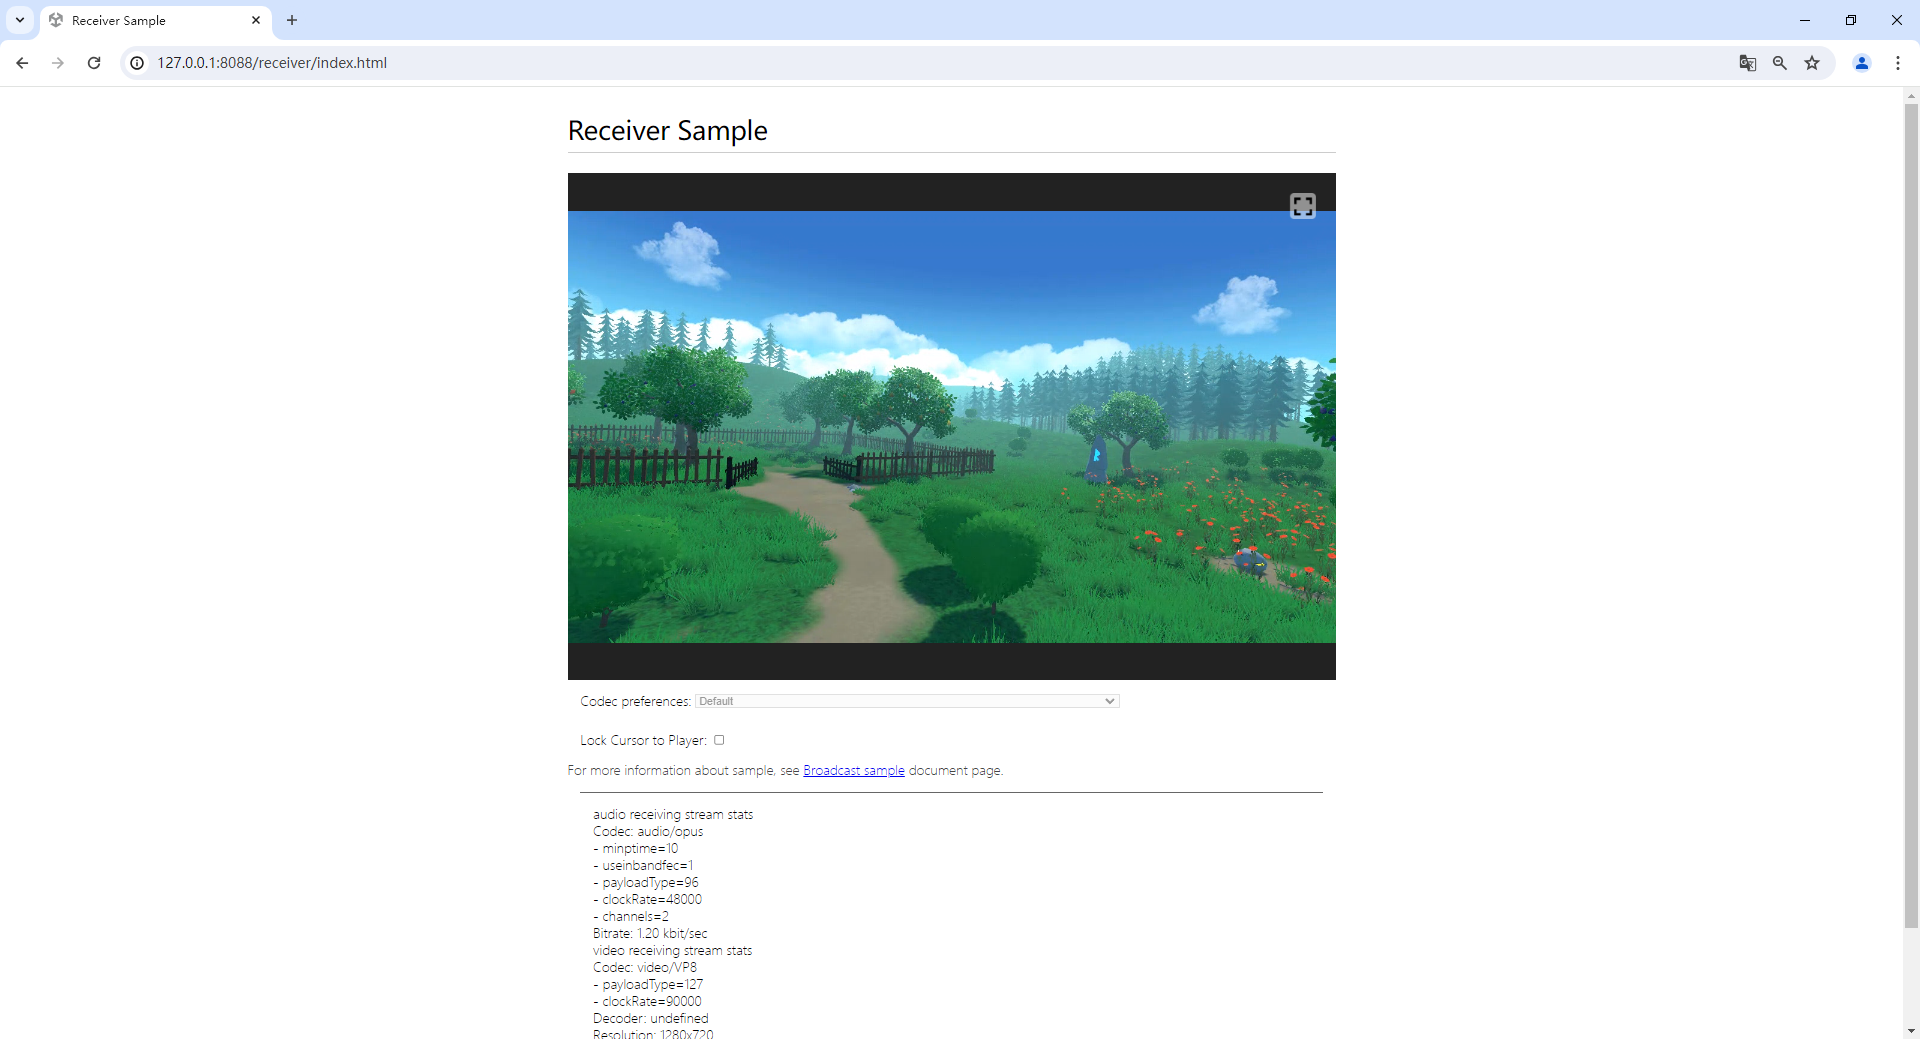Bookmark this page with the star icon
Viewport: 1920px width, 1039px height.
coord(1811,63)
